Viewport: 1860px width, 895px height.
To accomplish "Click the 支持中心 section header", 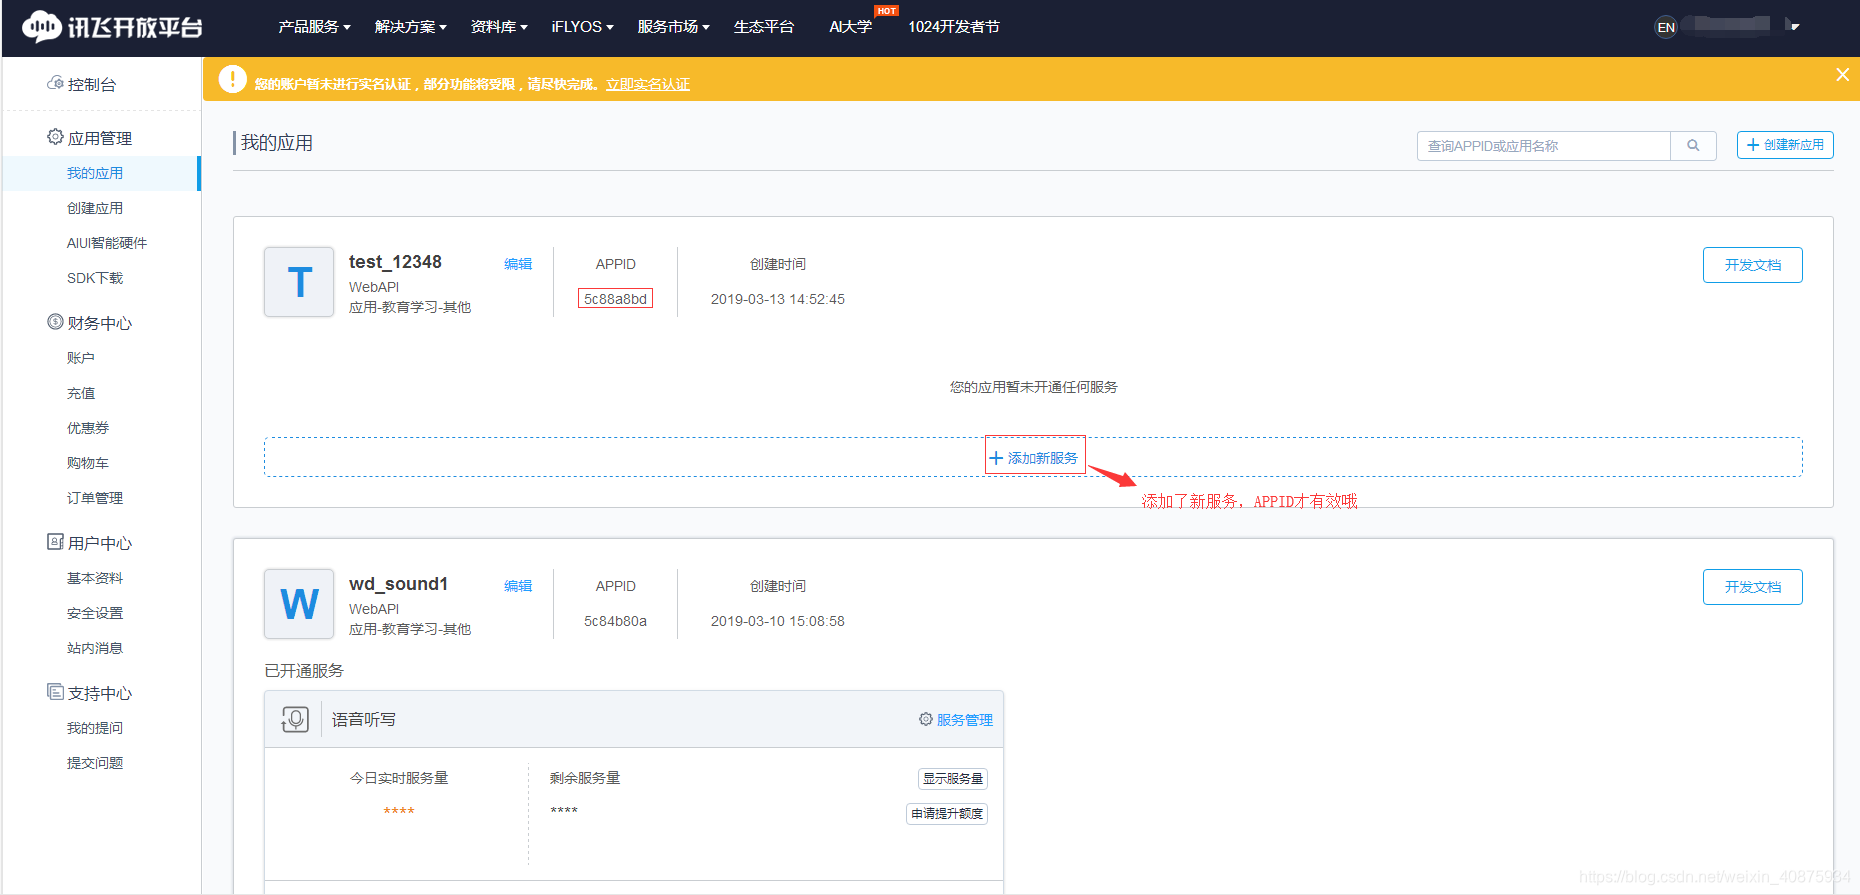I will tap(90, 693).
